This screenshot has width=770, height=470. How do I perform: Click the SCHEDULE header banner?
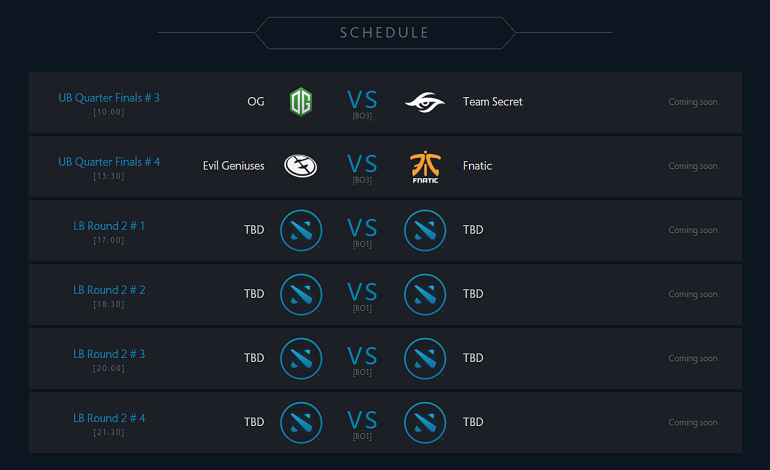(x=385, y=33)
